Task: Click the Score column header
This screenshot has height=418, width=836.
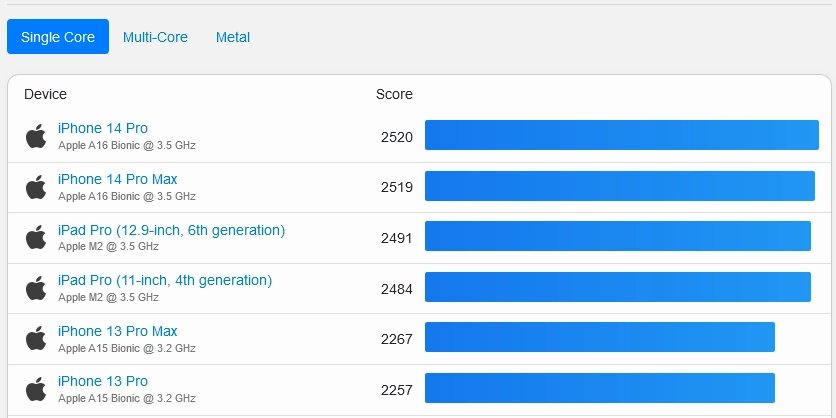Action: [x=394, y=94]
